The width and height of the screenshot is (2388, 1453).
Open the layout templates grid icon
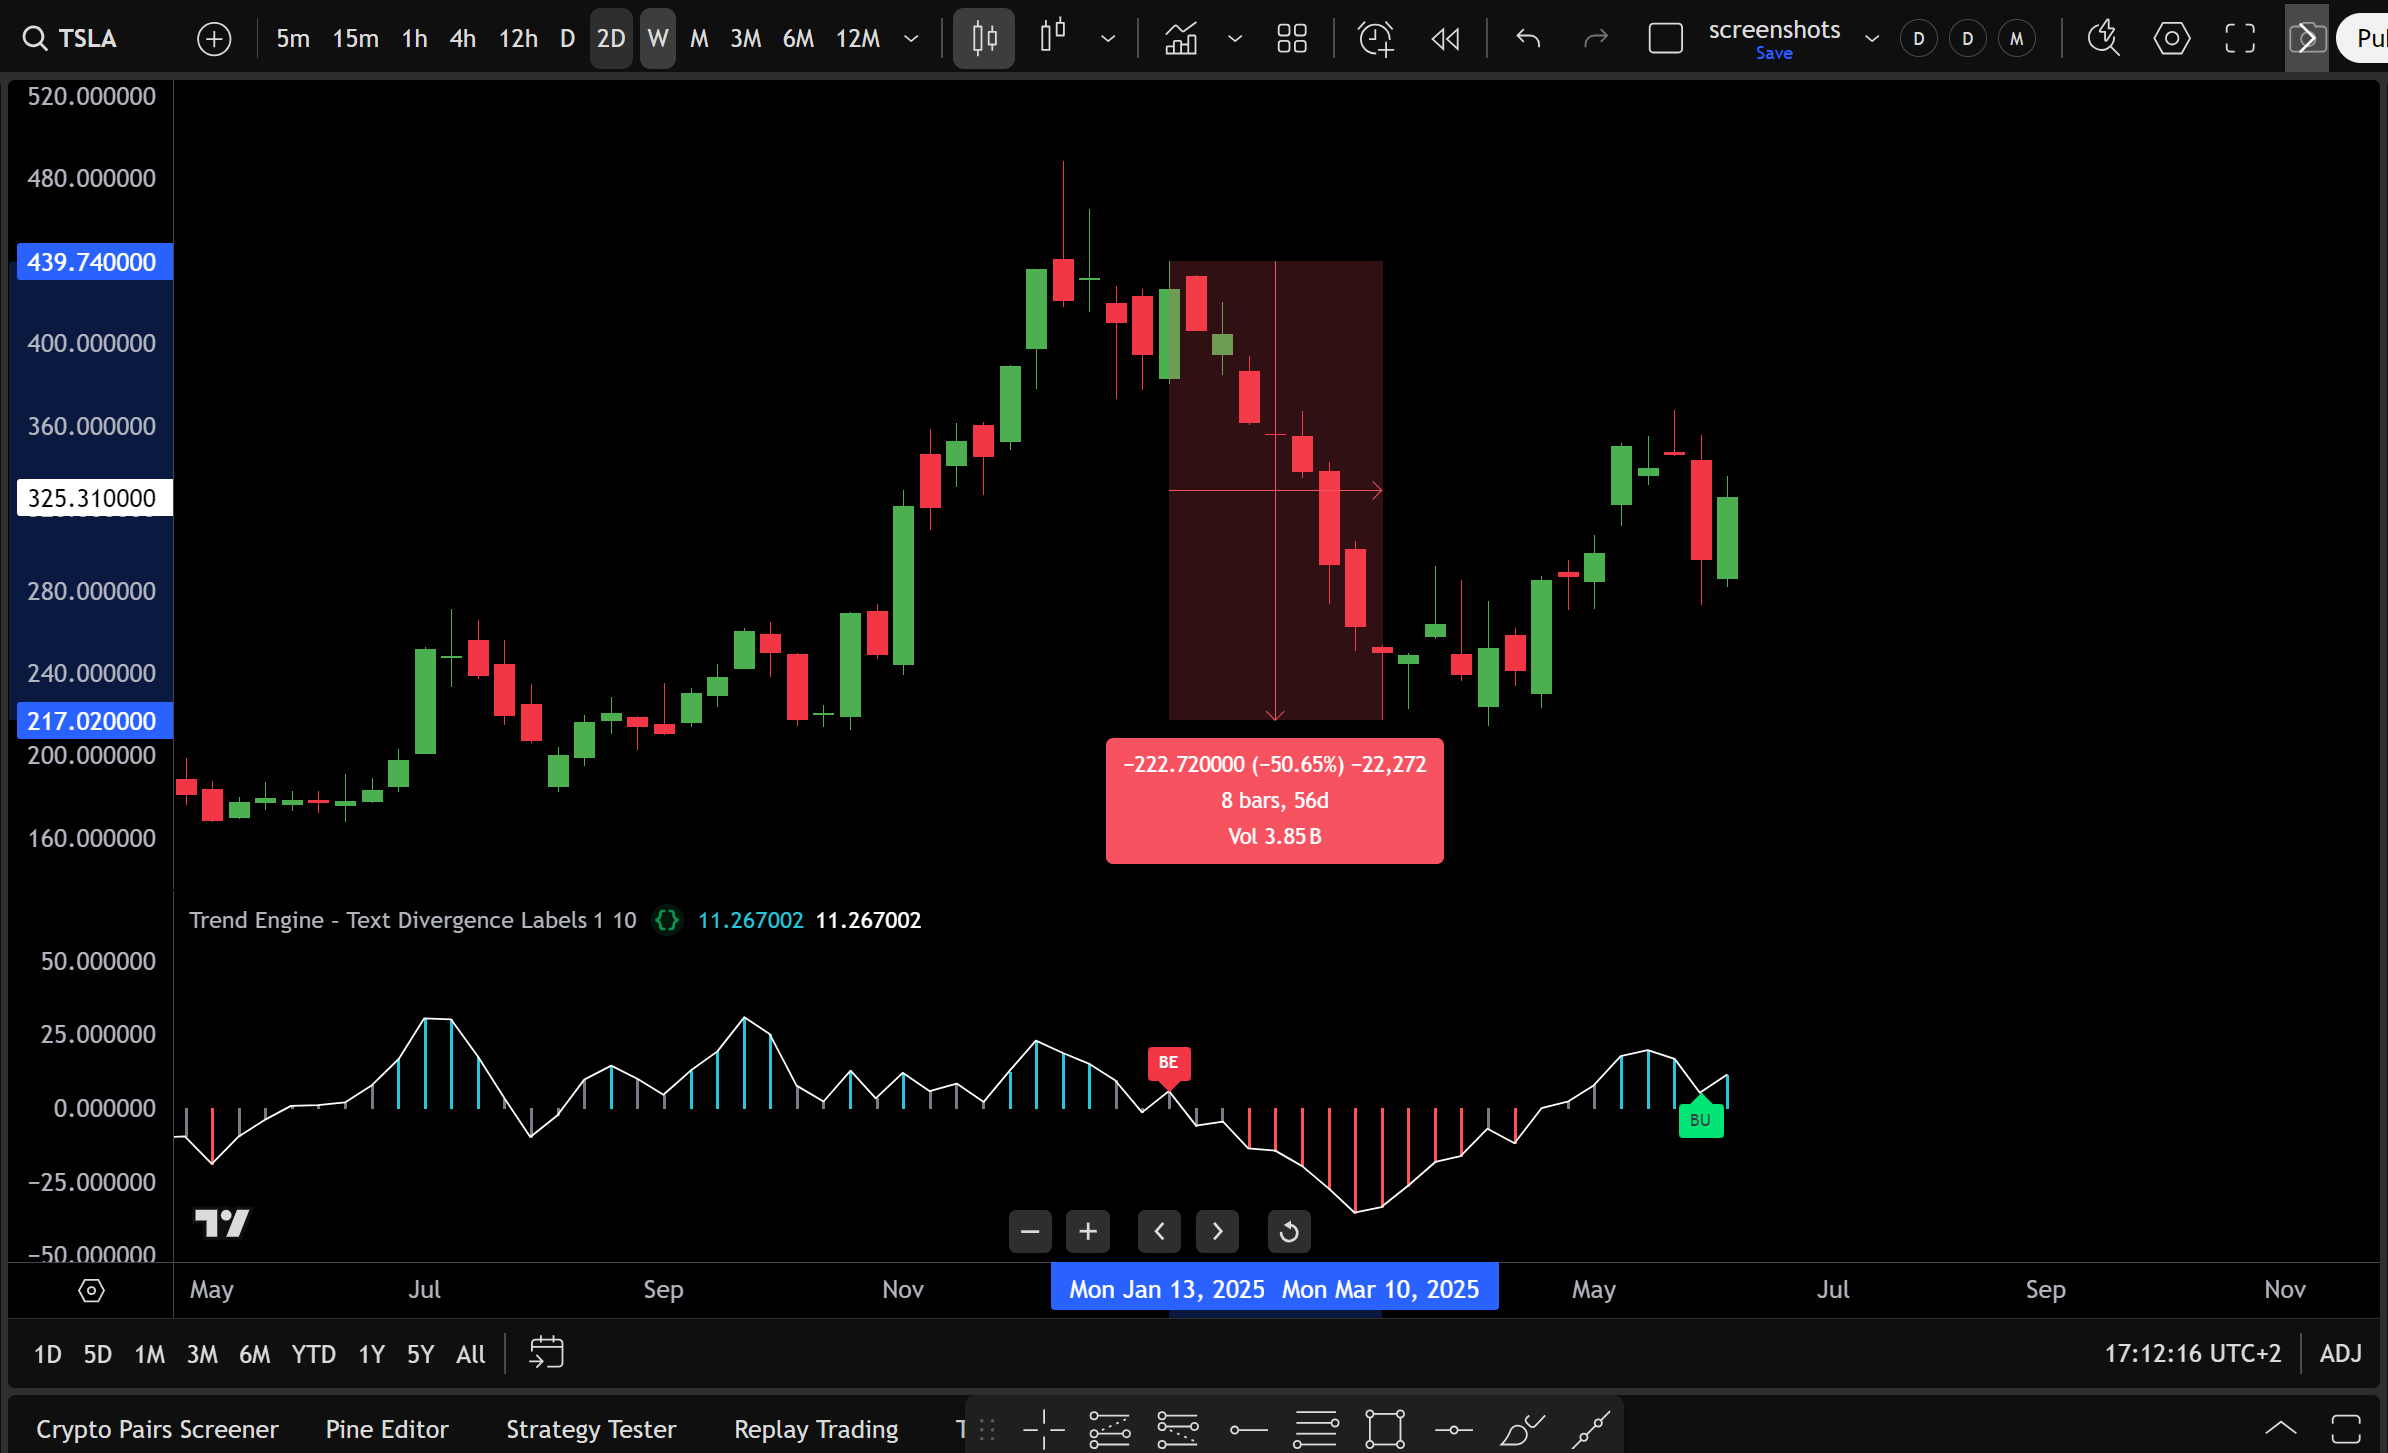(x=1292, y=39)
